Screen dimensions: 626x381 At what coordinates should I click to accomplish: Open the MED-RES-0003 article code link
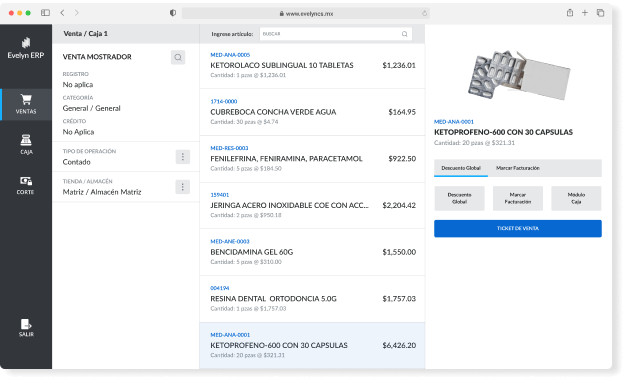click(229, 148)
